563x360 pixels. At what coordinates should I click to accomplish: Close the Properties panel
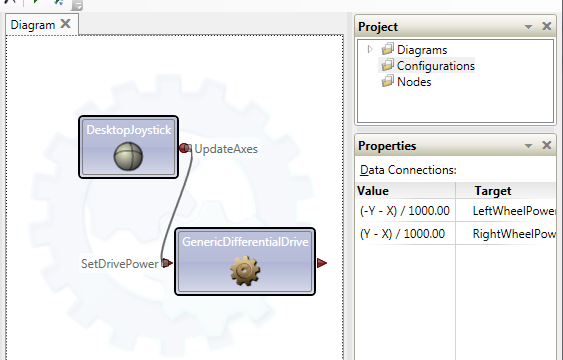(x=546, y=145)
